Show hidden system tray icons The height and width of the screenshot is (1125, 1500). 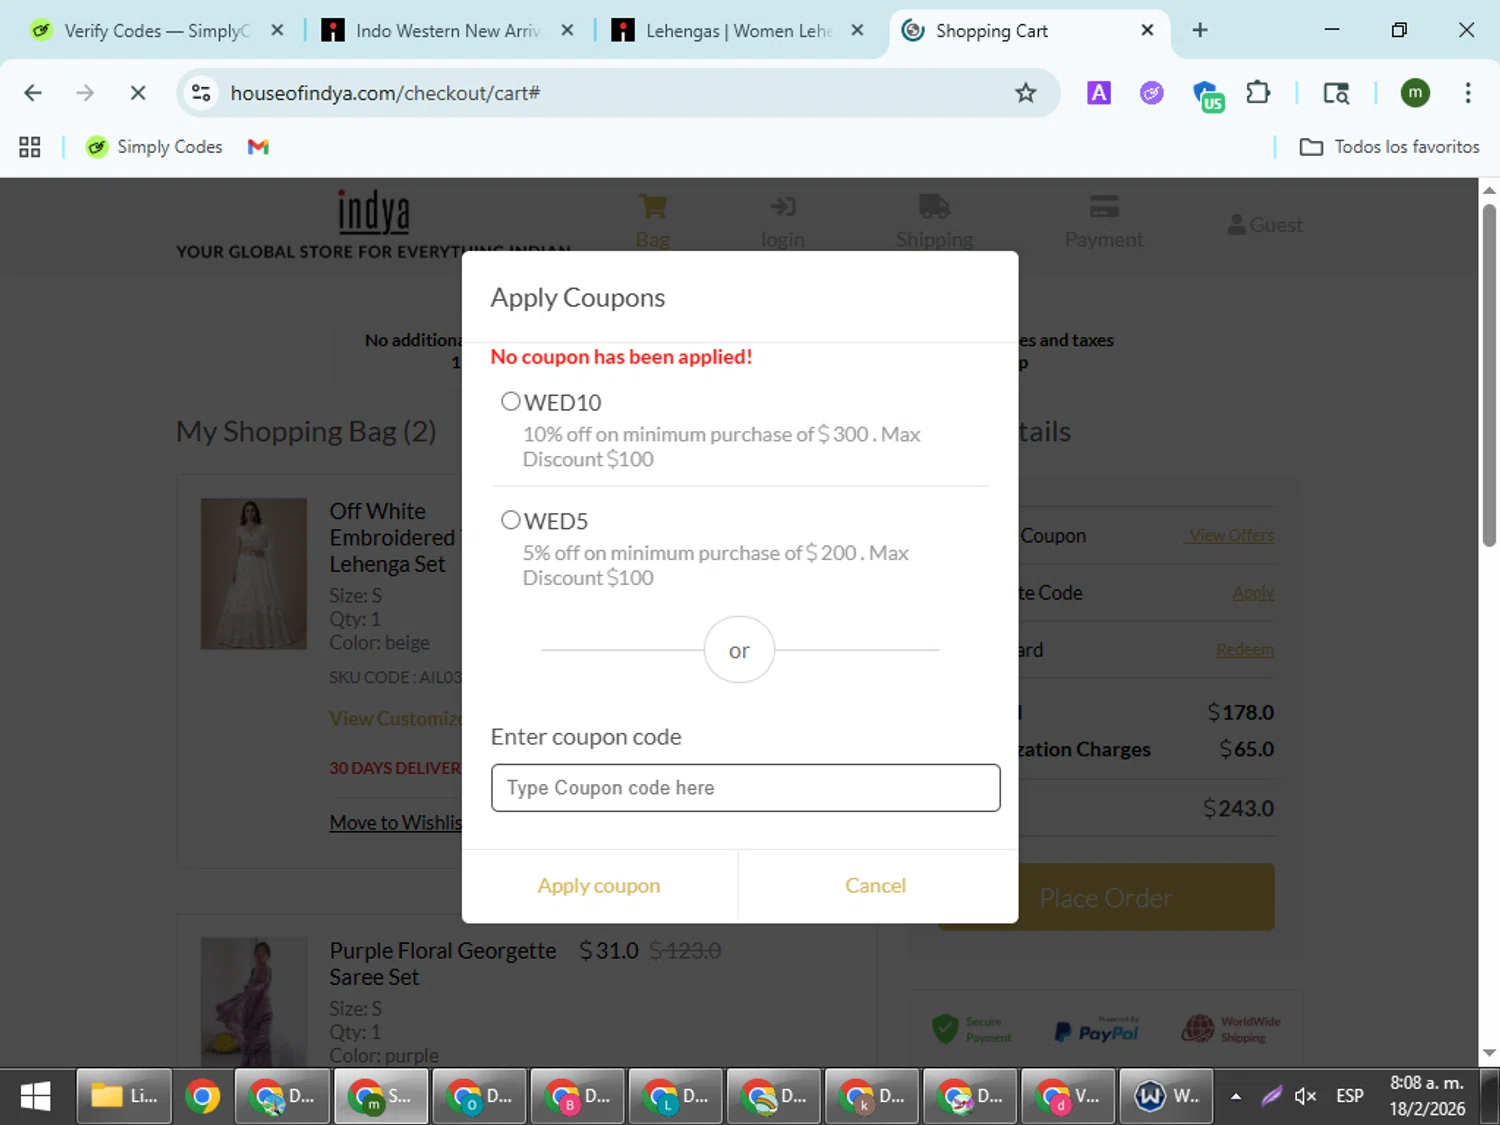point(1236,1097)
